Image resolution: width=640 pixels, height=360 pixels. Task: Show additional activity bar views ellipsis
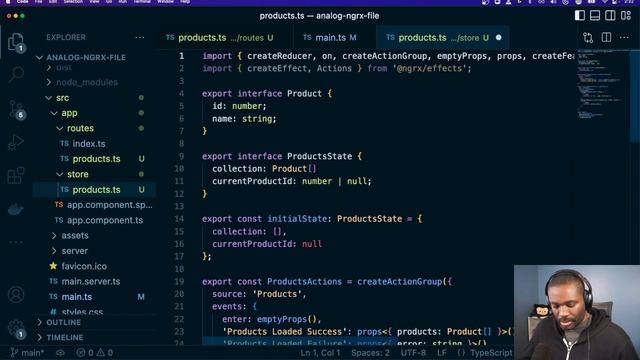[16, 242]
